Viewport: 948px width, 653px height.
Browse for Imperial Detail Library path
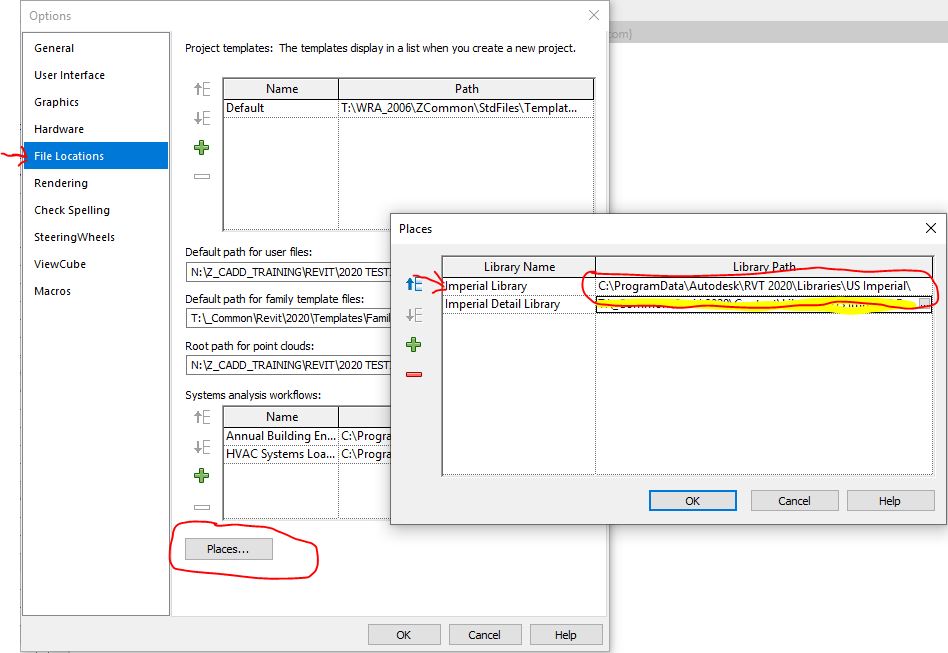tap(924, 304)
